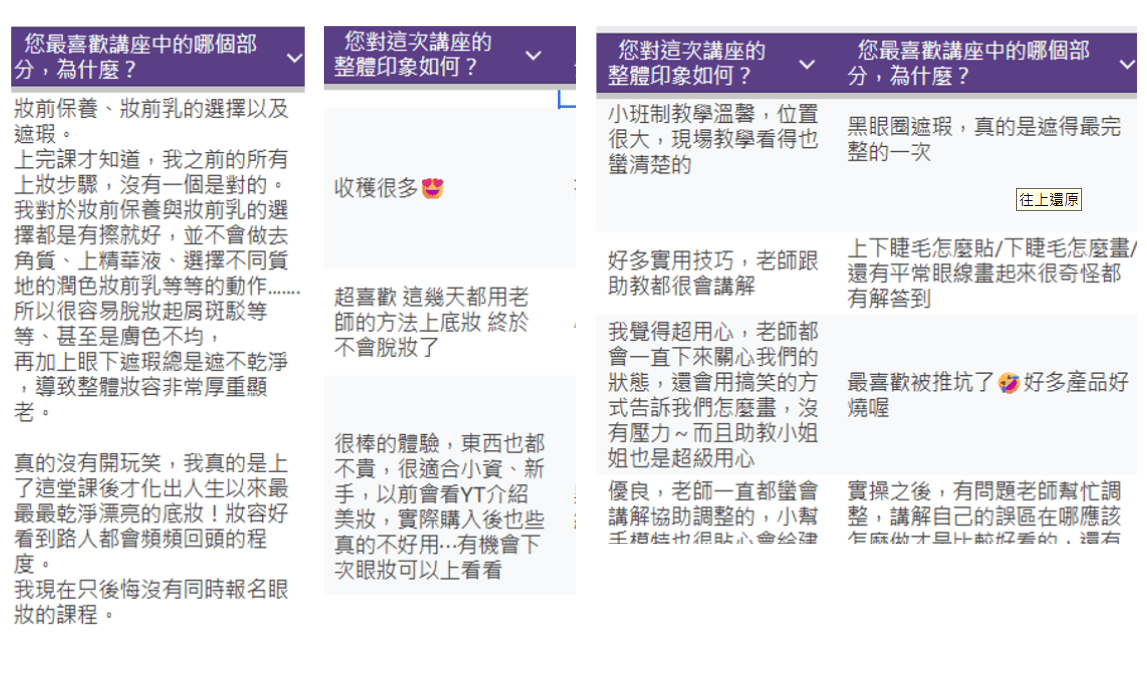The width and height of the screenshot is (1147, 691).
Task: Select long response starting 妝前保養、妝前乳的選擇以及遮瑕
Action: [x=157, y=361]
